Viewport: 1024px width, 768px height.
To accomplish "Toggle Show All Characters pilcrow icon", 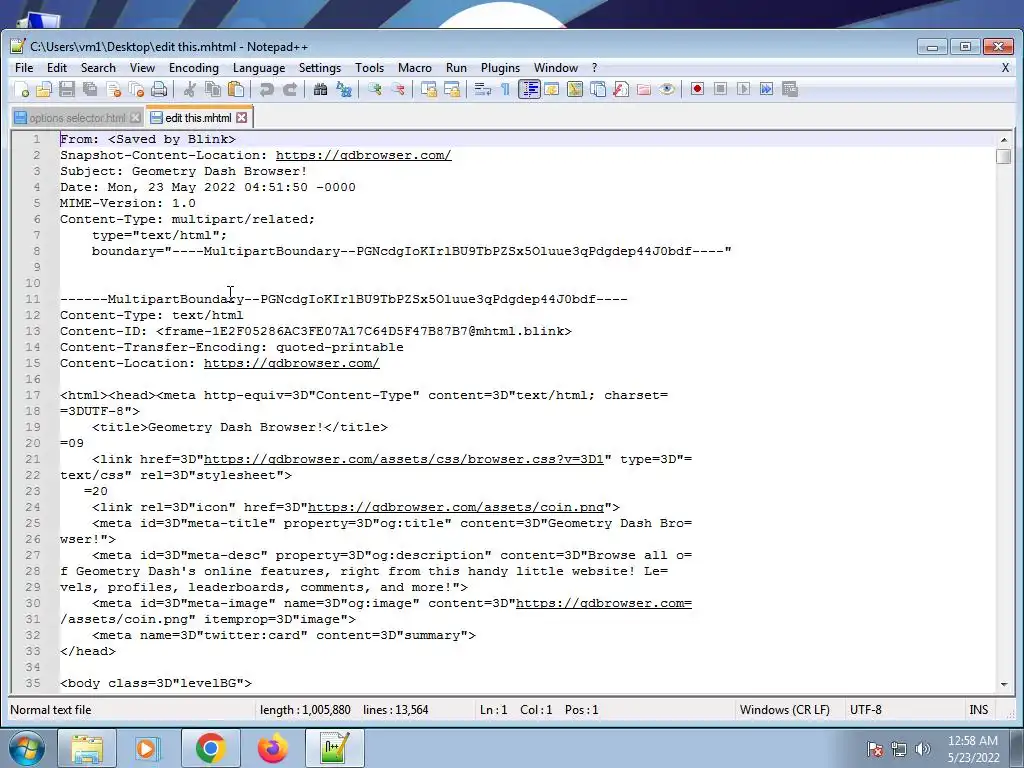I will [x=505, y=89].
